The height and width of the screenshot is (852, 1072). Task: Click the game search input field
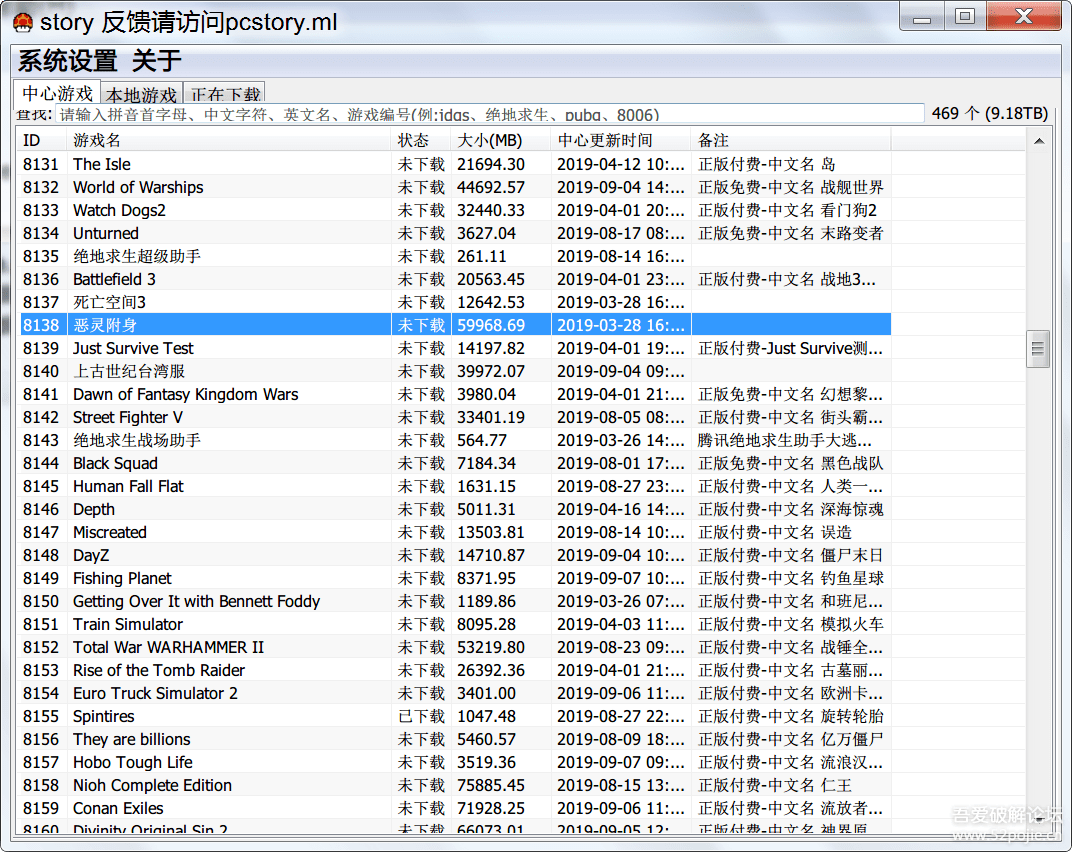[490, 114]
